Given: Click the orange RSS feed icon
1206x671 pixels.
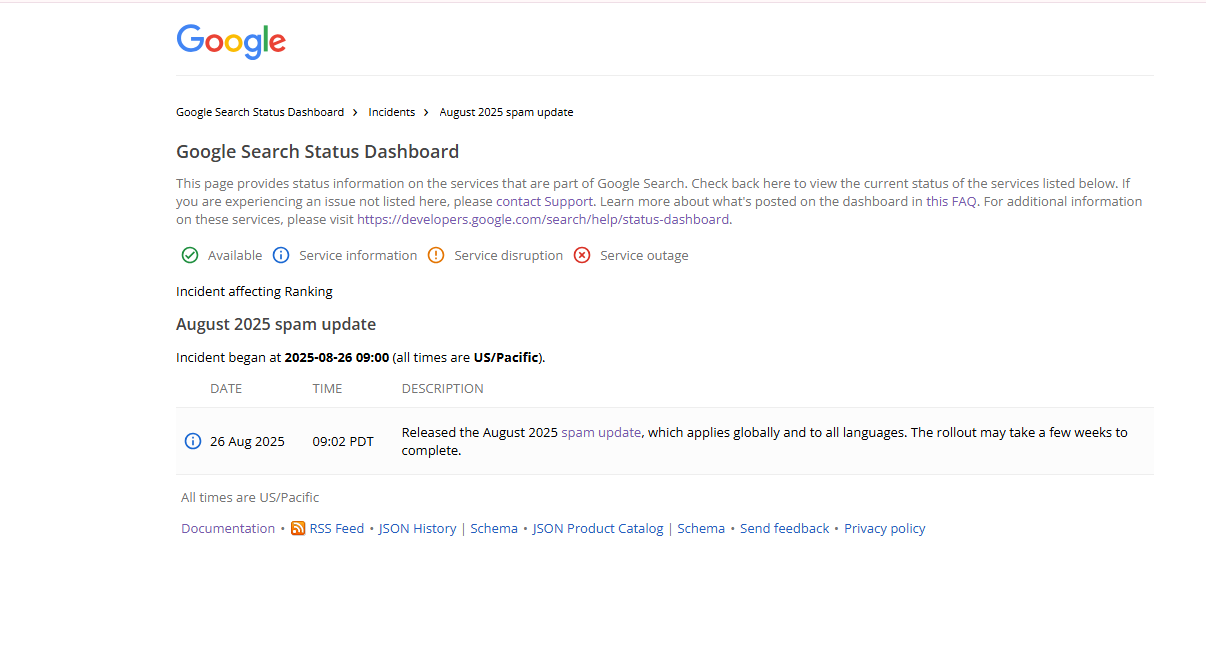Looking at the screenshot, I should [298, 528].
